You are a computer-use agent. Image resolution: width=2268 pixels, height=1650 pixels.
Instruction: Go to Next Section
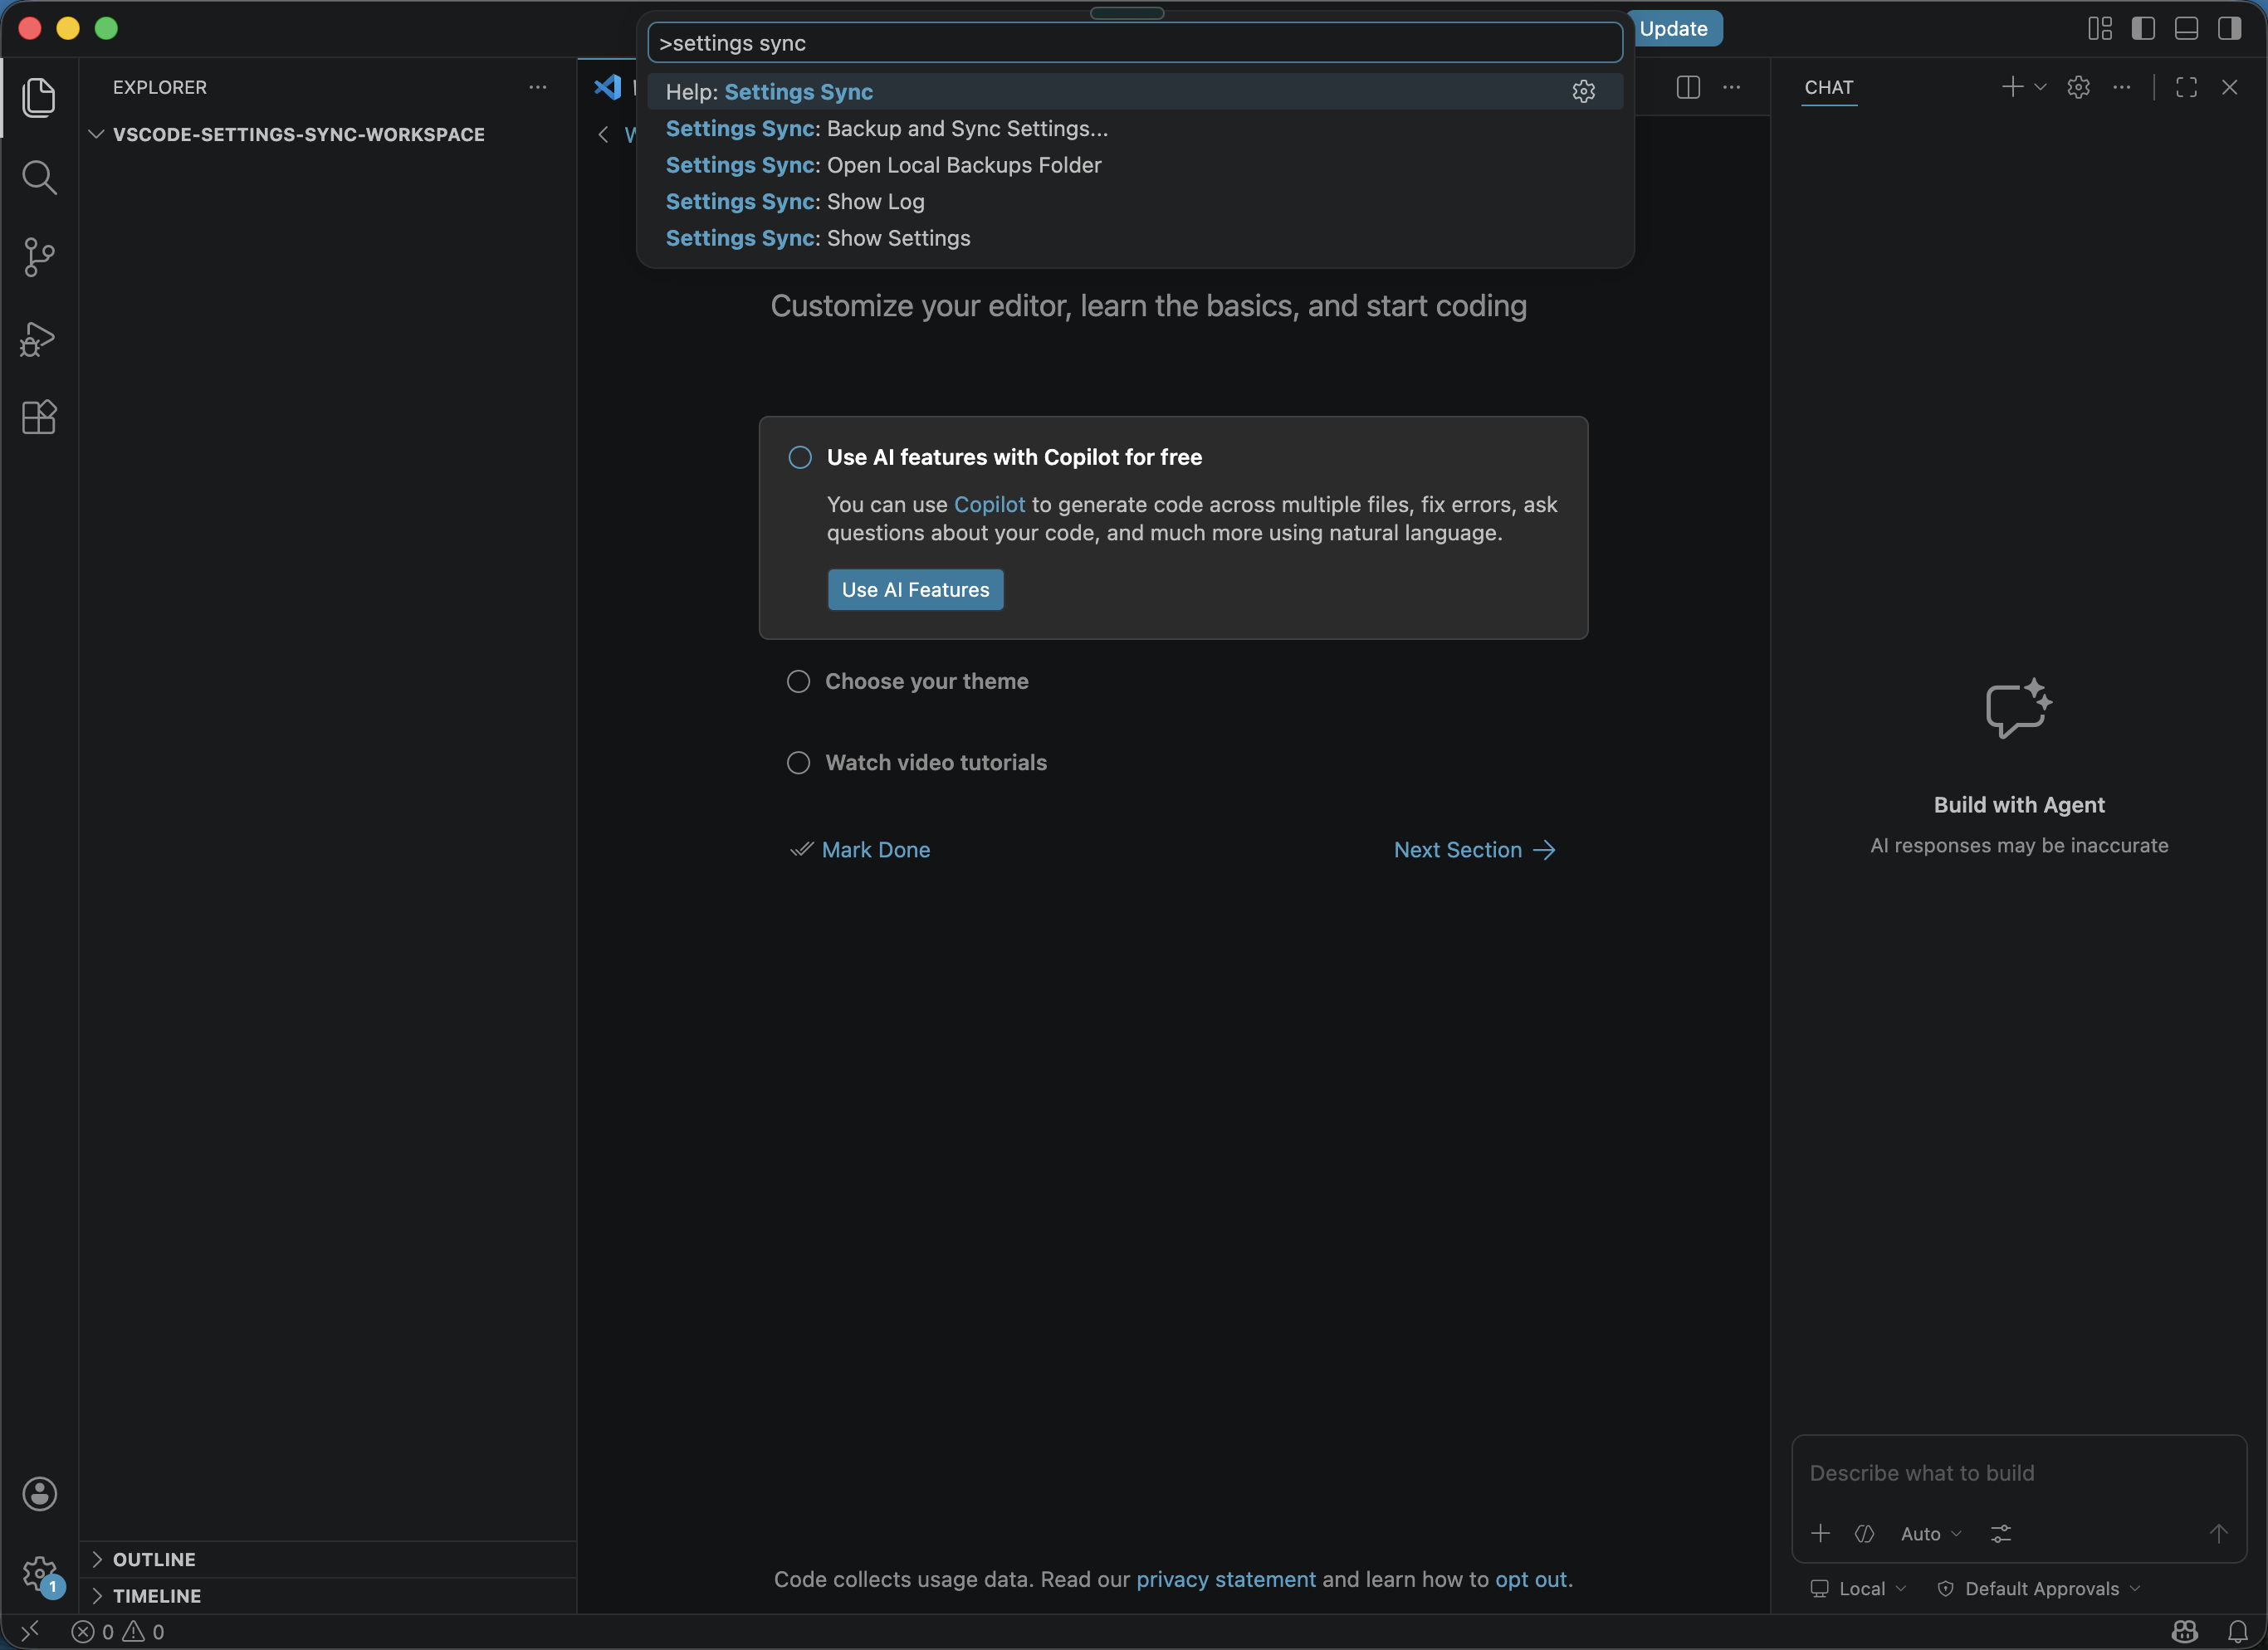click(1475, 850)
